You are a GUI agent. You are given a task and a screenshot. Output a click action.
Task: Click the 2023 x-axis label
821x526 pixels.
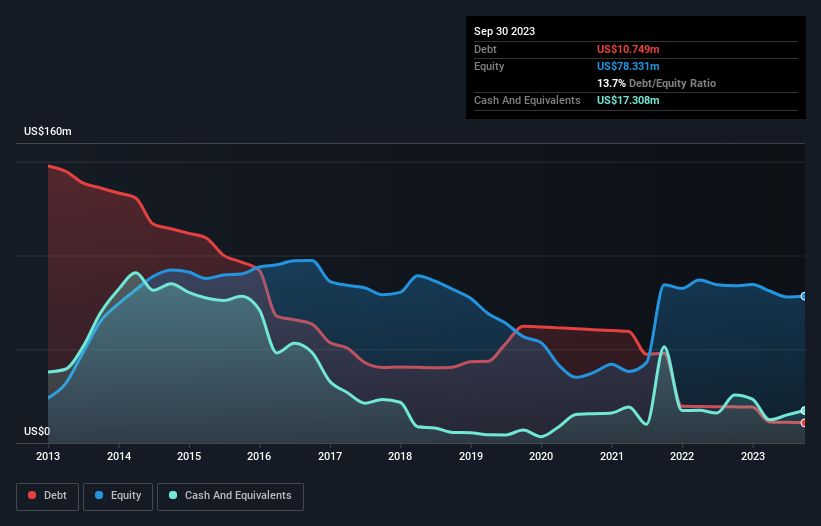click(x=752, y=456)
